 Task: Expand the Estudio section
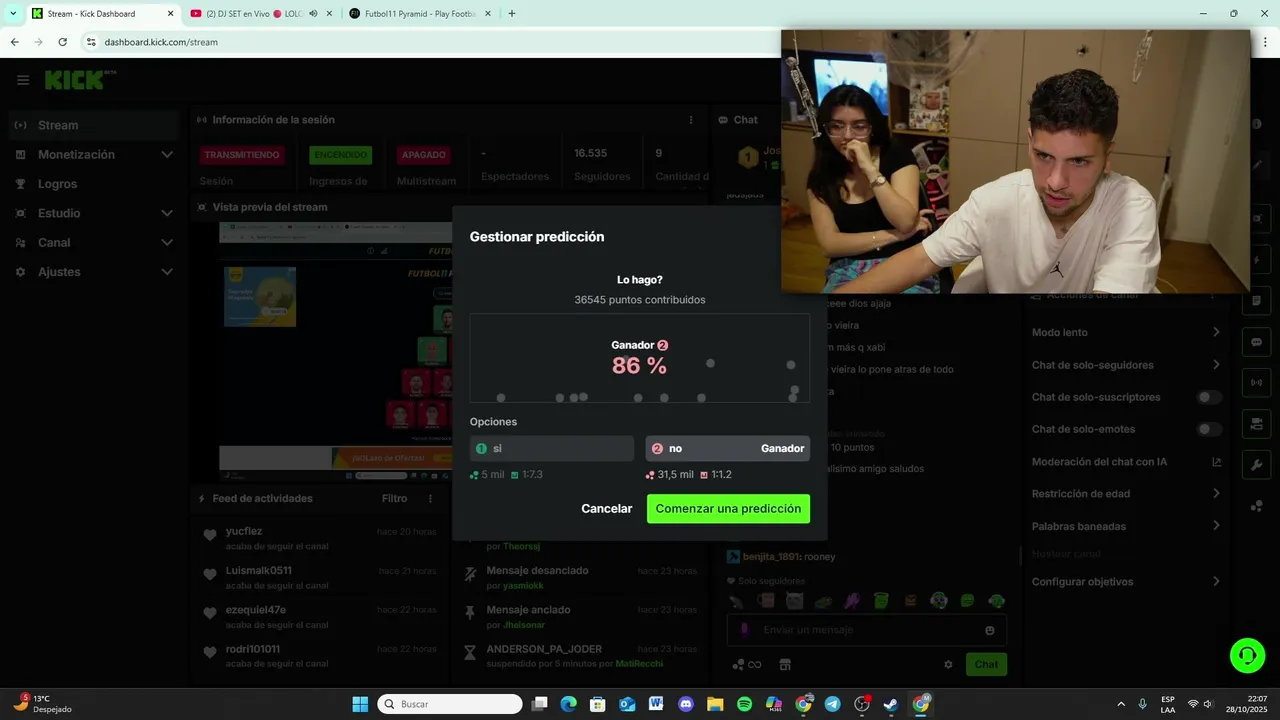coord(93,213)
